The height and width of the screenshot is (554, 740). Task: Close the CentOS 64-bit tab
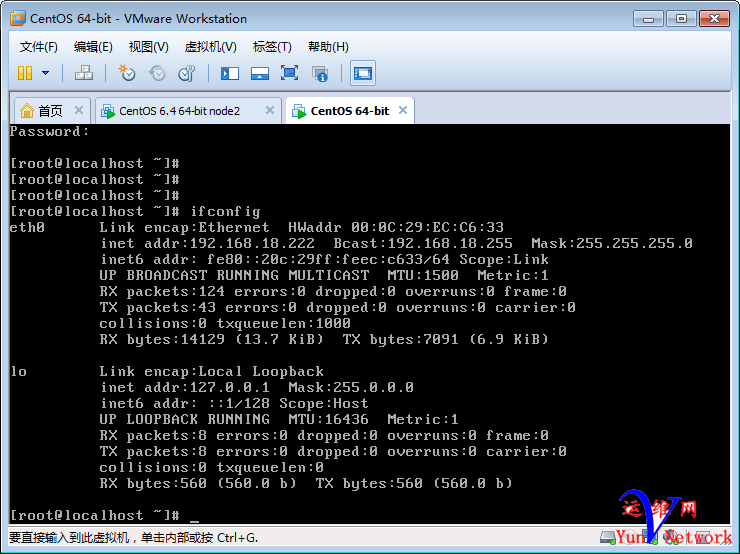pyautogui.click(x=403, y=110)
